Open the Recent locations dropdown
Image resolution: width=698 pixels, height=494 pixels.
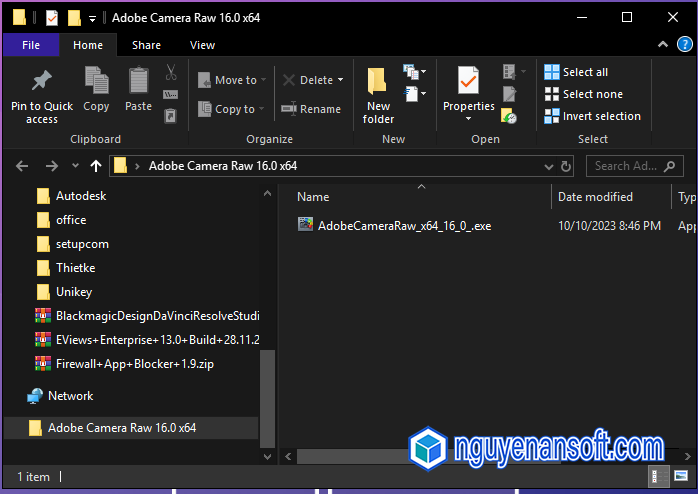click(75, 166)
